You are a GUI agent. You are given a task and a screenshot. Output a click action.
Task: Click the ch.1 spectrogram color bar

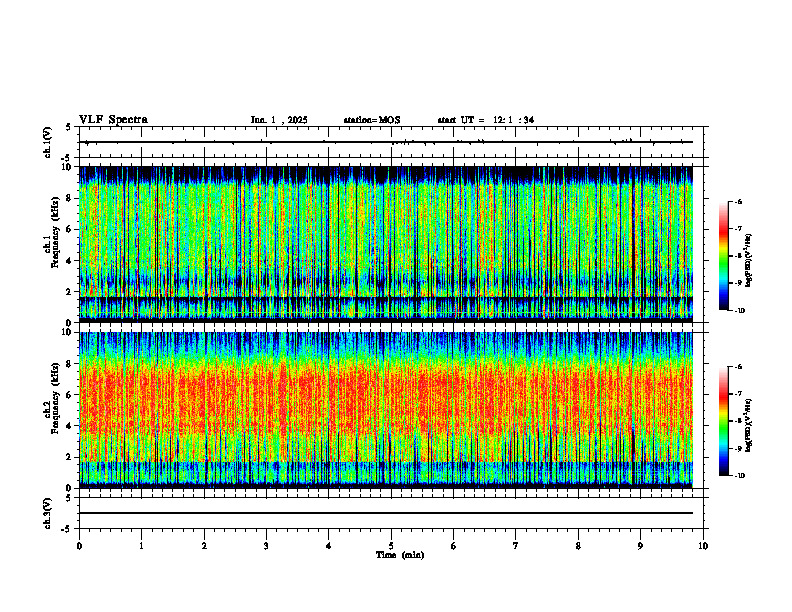(723, 256)
